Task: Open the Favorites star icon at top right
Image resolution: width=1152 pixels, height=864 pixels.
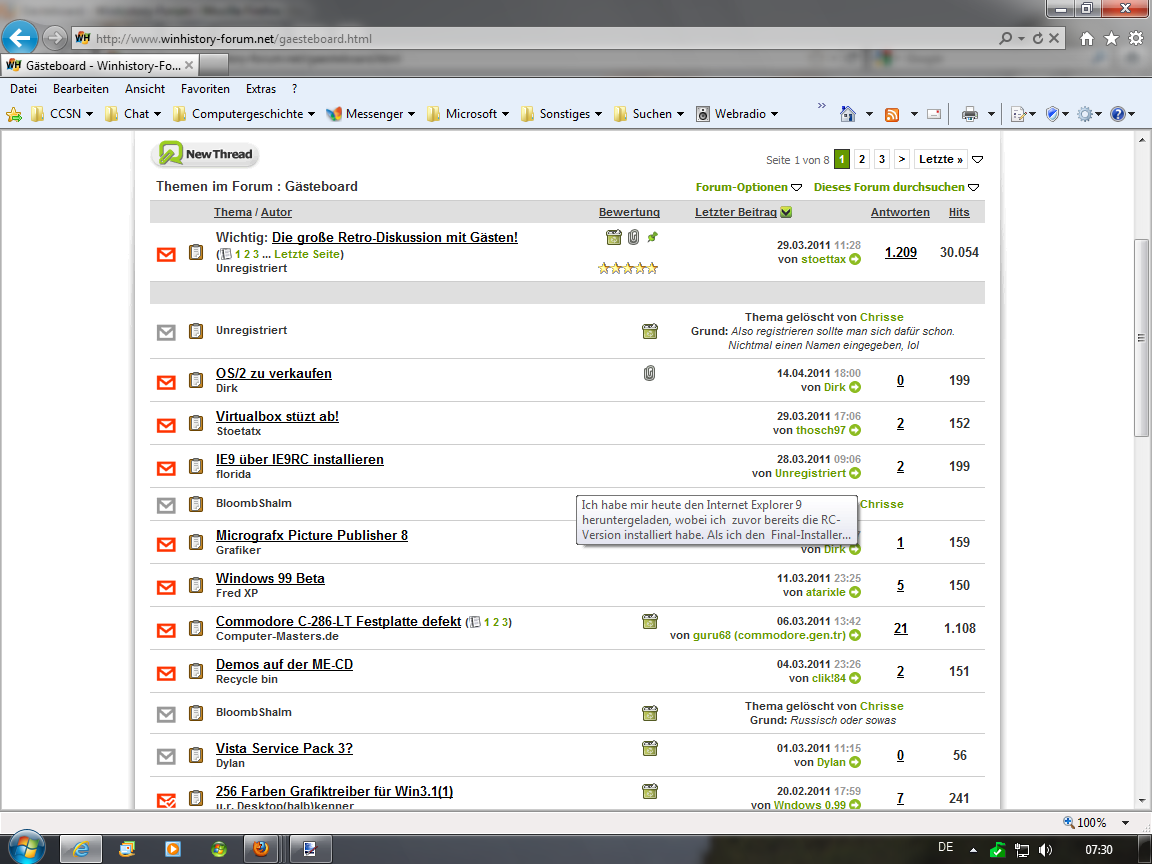Action: pos(1111,39)
